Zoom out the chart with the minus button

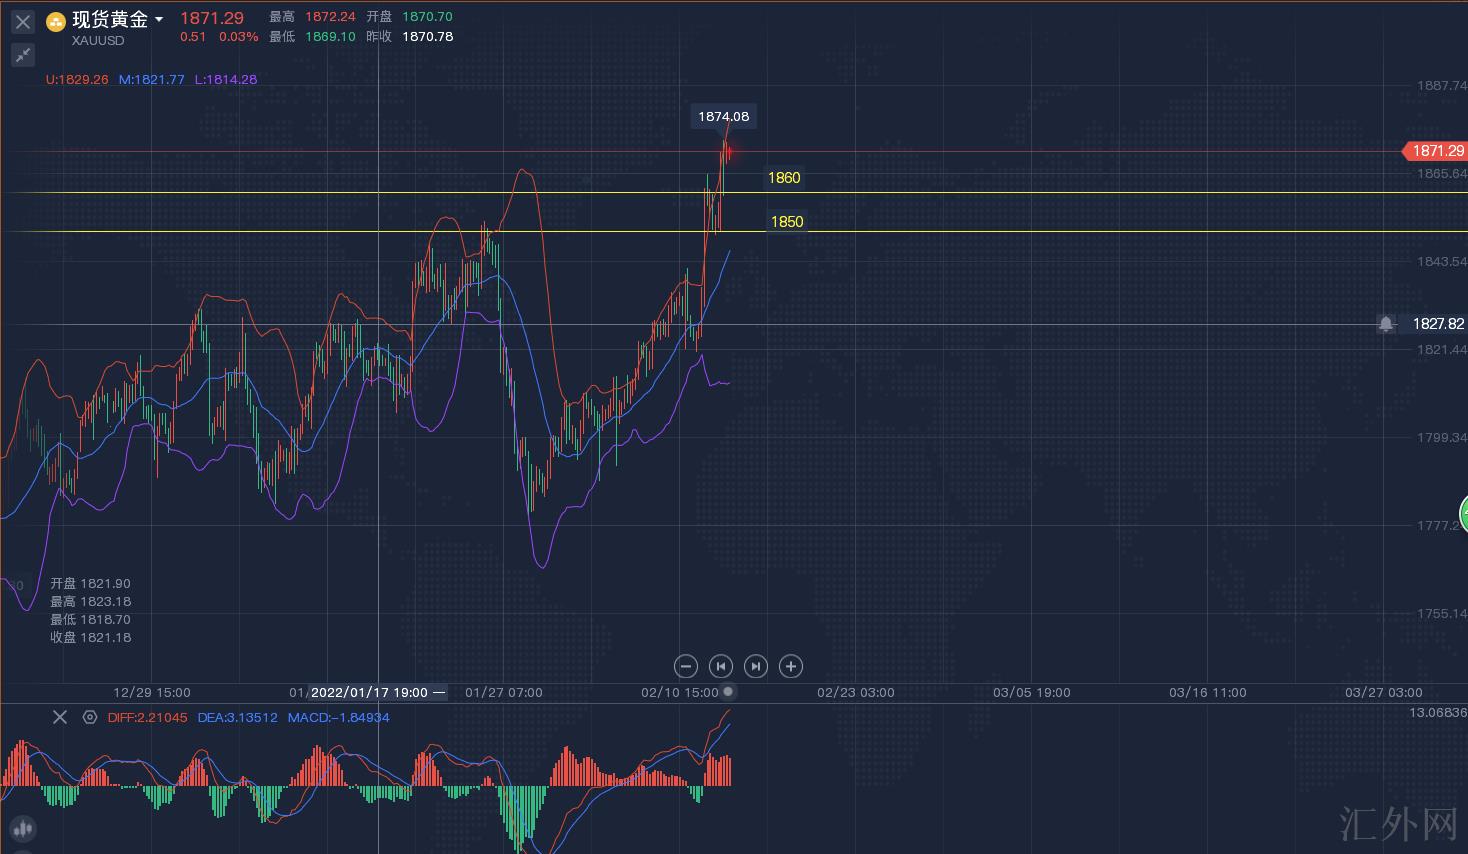click(686, 666)
